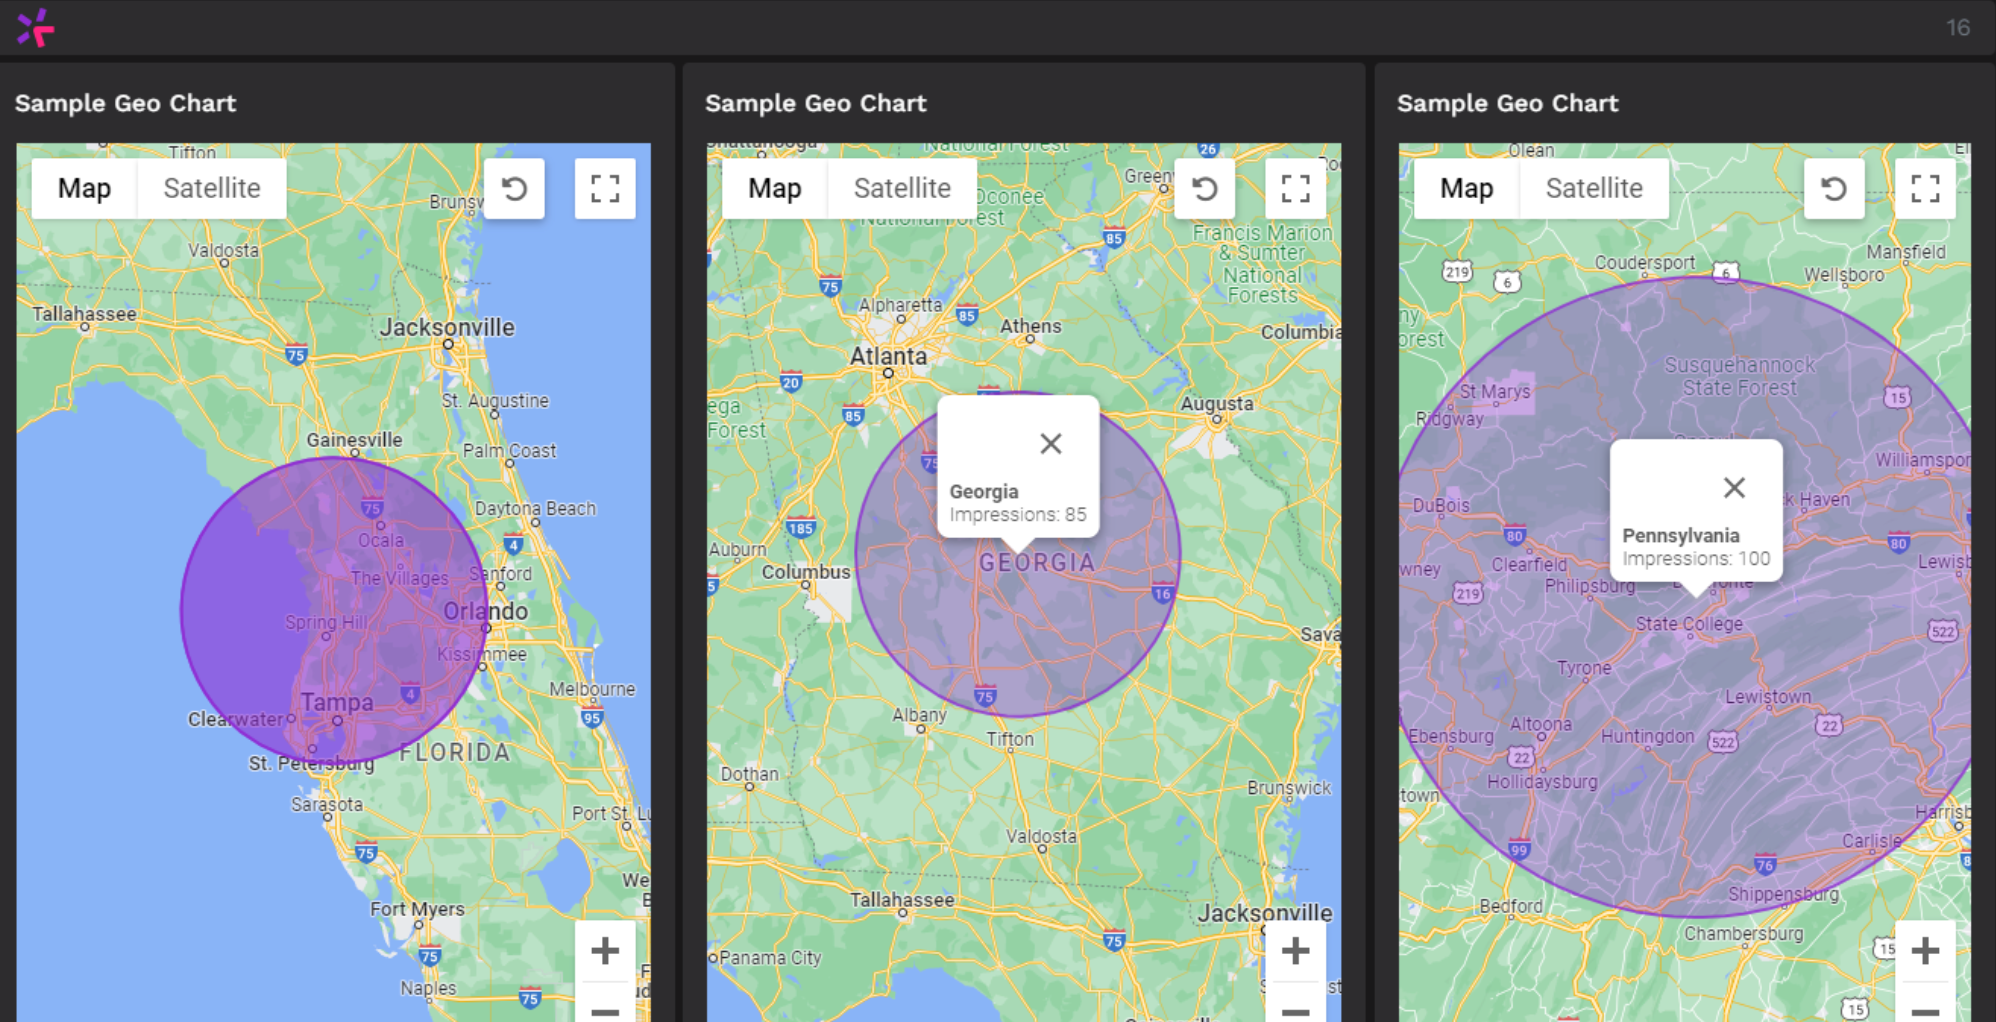The image size is (1996, 1022).
Task: Click the Columbus label on the Georgia map
Action: click(x=806, y=572)
